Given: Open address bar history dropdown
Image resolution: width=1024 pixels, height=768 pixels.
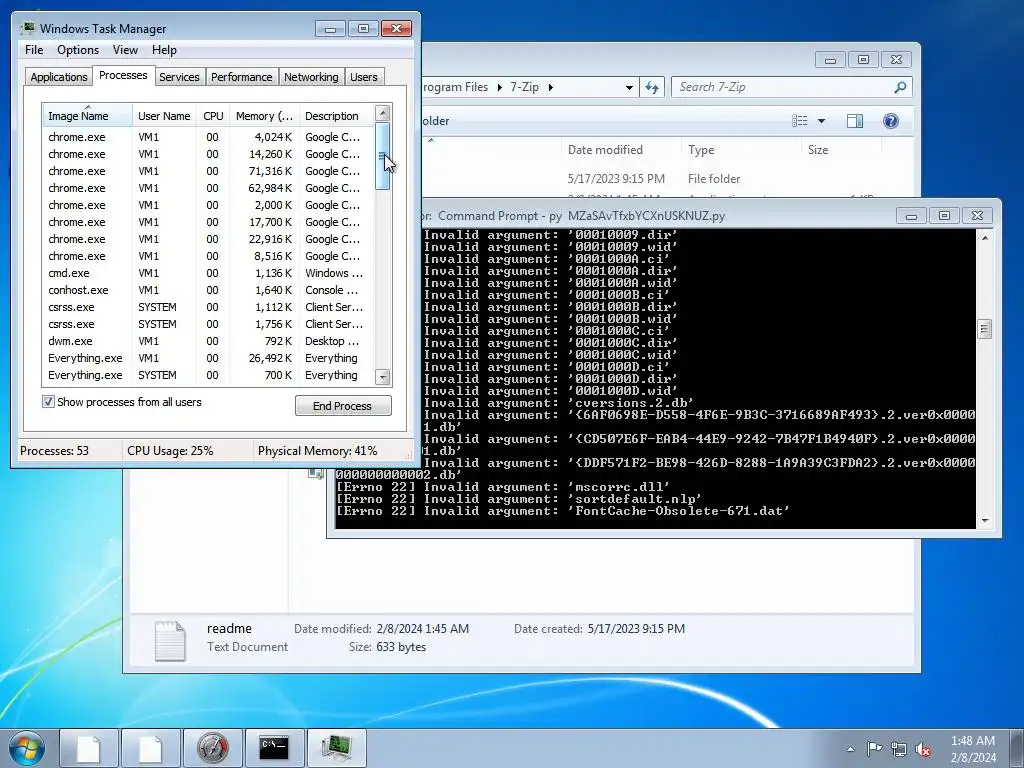Looking at the screenshot, I should [x=629, y=87].
